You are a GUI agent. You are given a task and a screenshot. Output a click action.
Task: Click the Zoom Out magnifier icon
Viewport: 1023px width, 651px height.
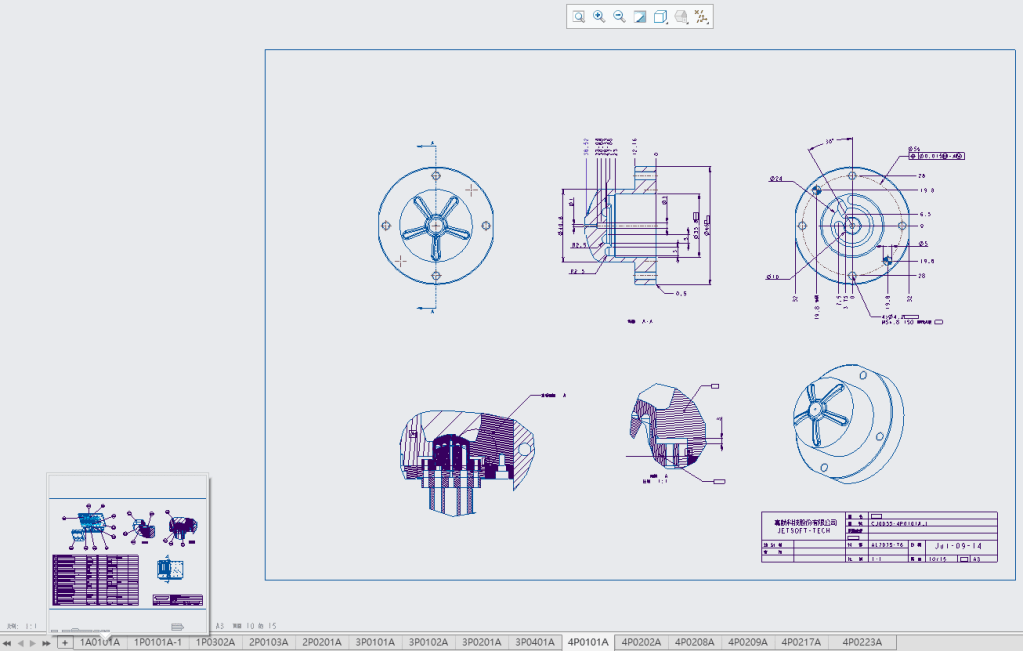coord(619,16)
